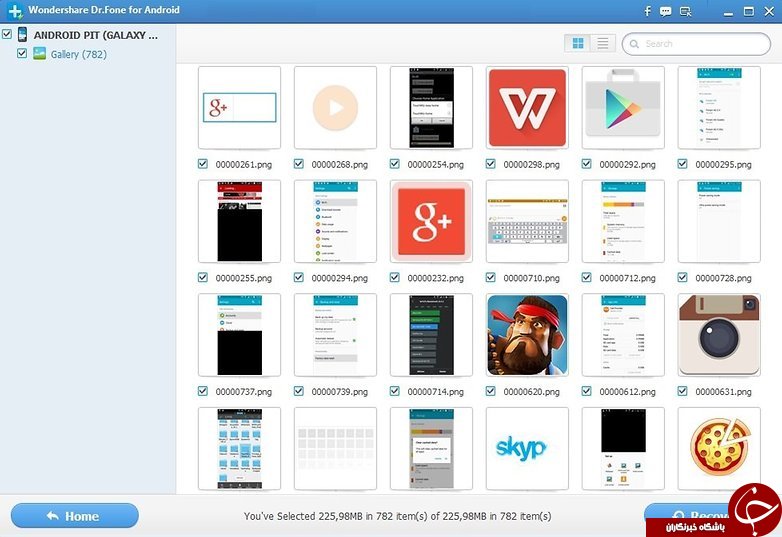Toggle the Gallery (782) checkbox
The image size is (782, 537).
pyautogui.click(x=22, y=53)
